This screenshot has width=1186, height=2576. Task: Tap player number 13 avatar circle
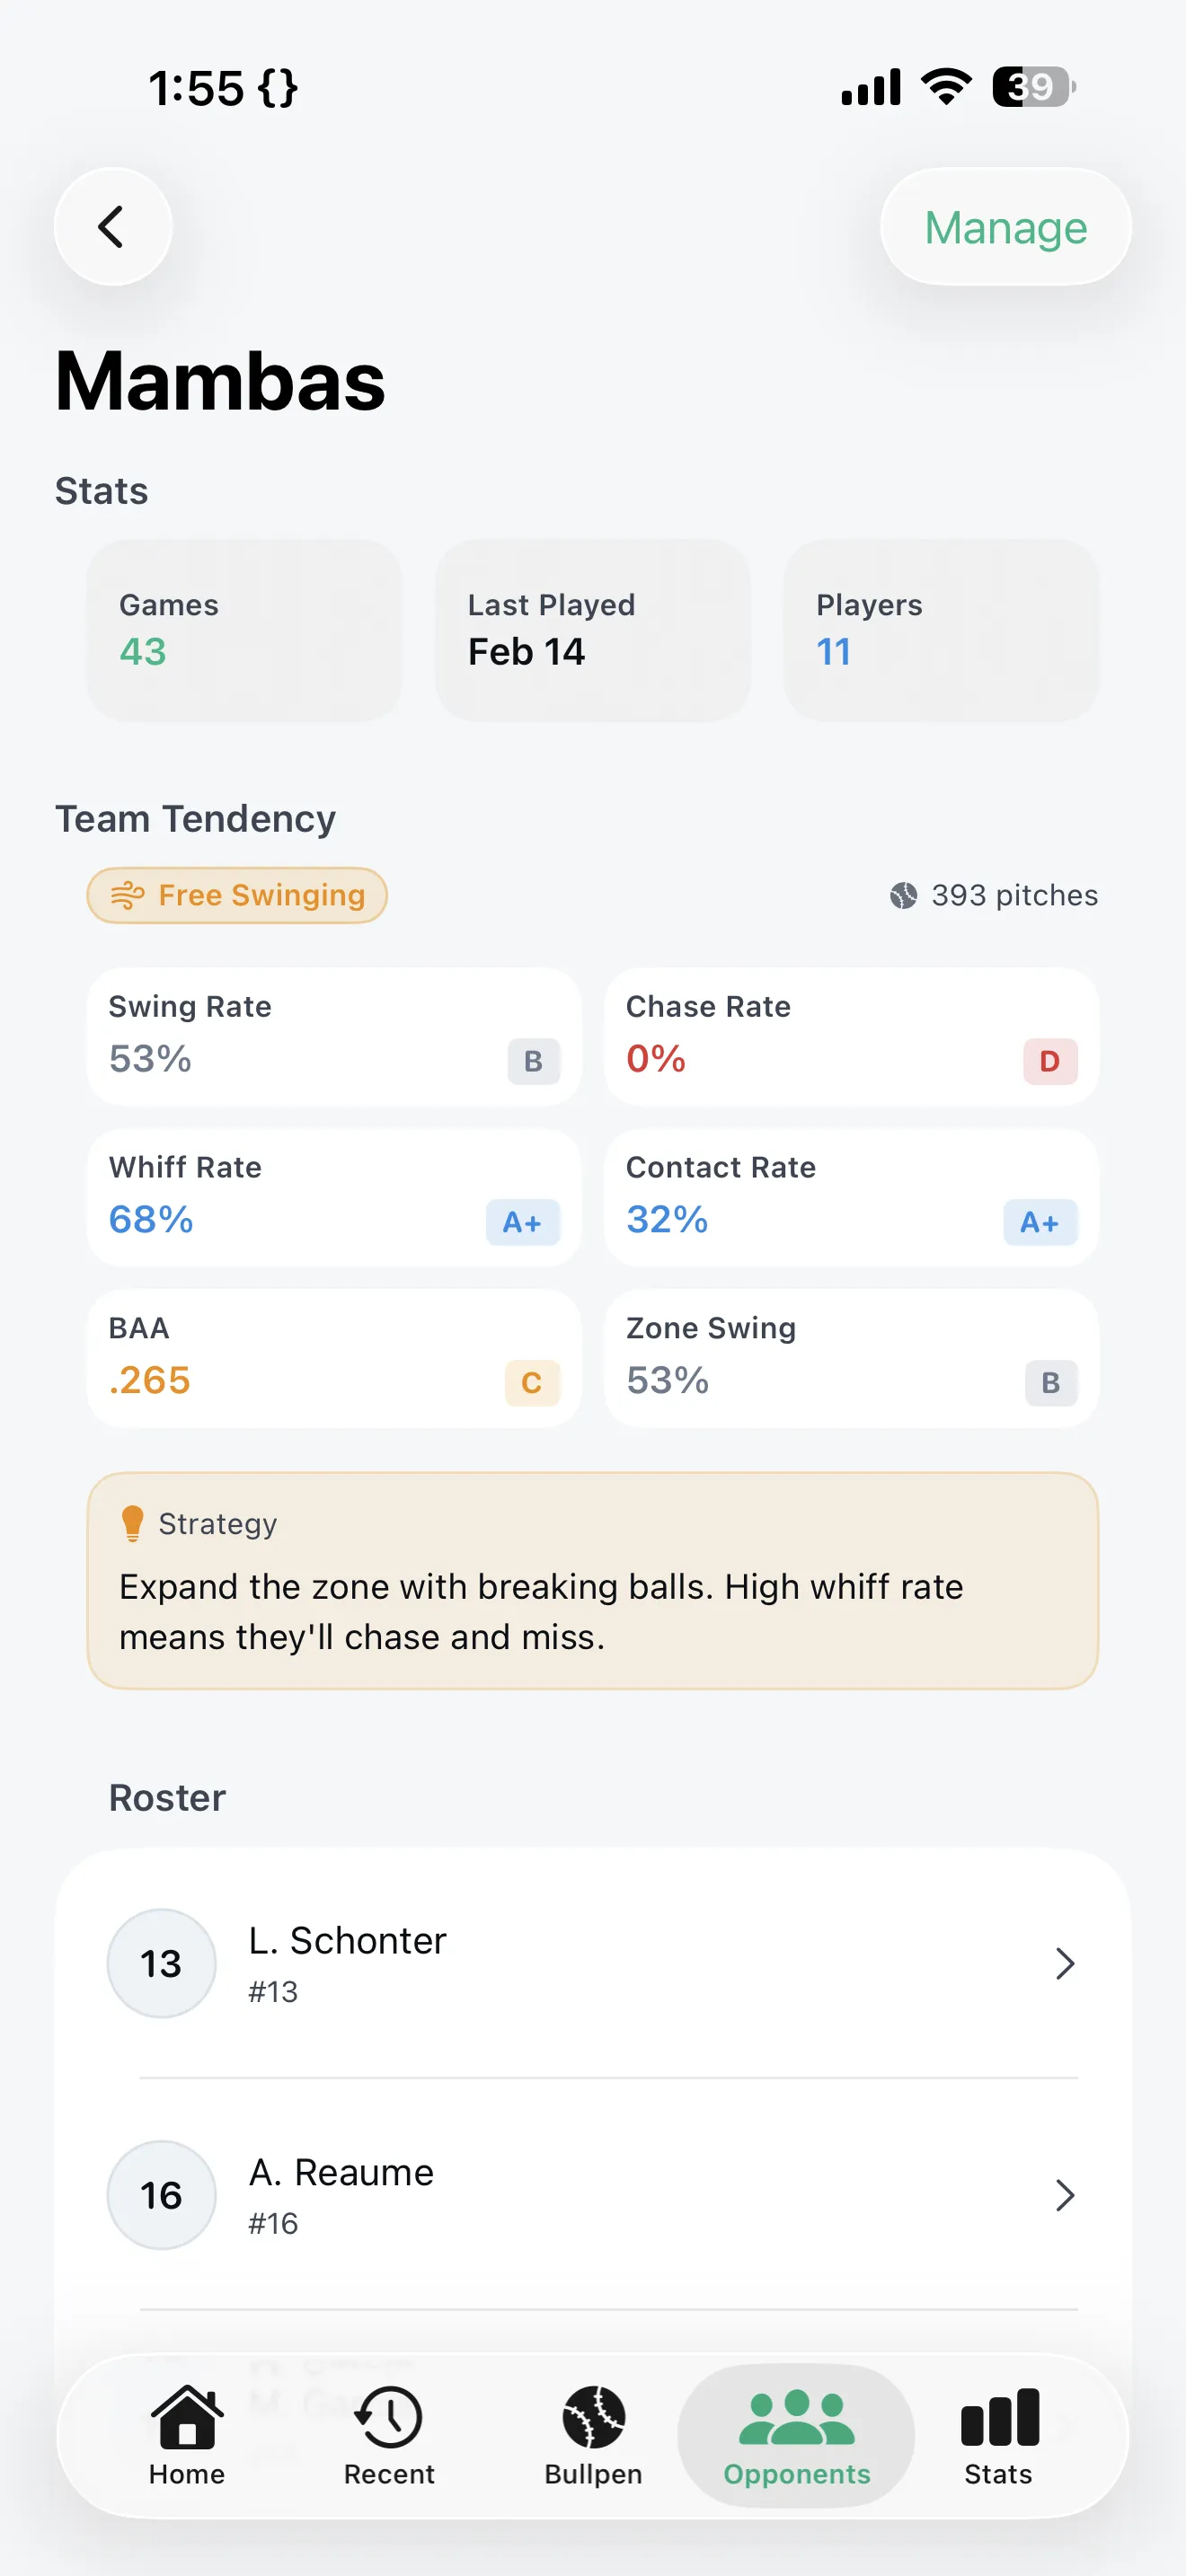coord(161,1963)
